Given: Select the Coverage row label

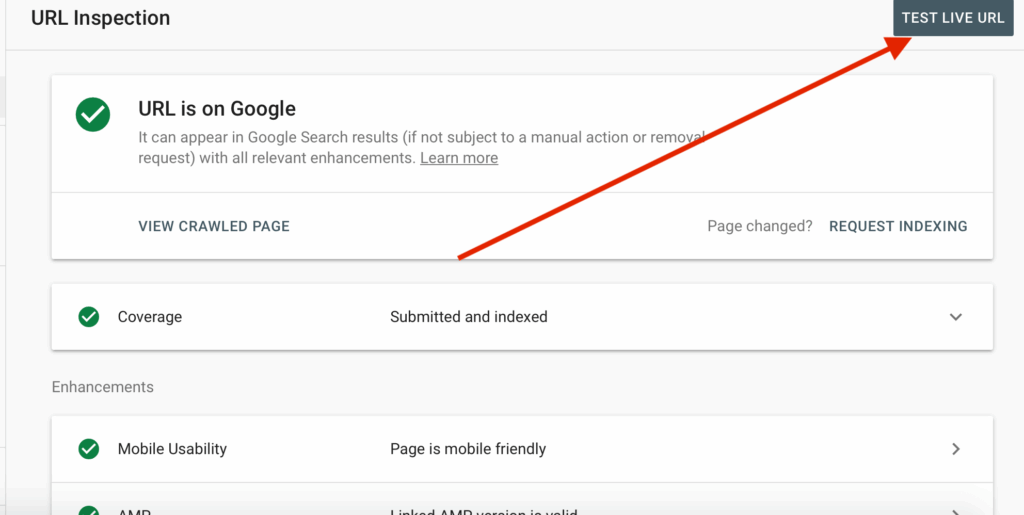Looking at the screenshot, I should (150, 317).
